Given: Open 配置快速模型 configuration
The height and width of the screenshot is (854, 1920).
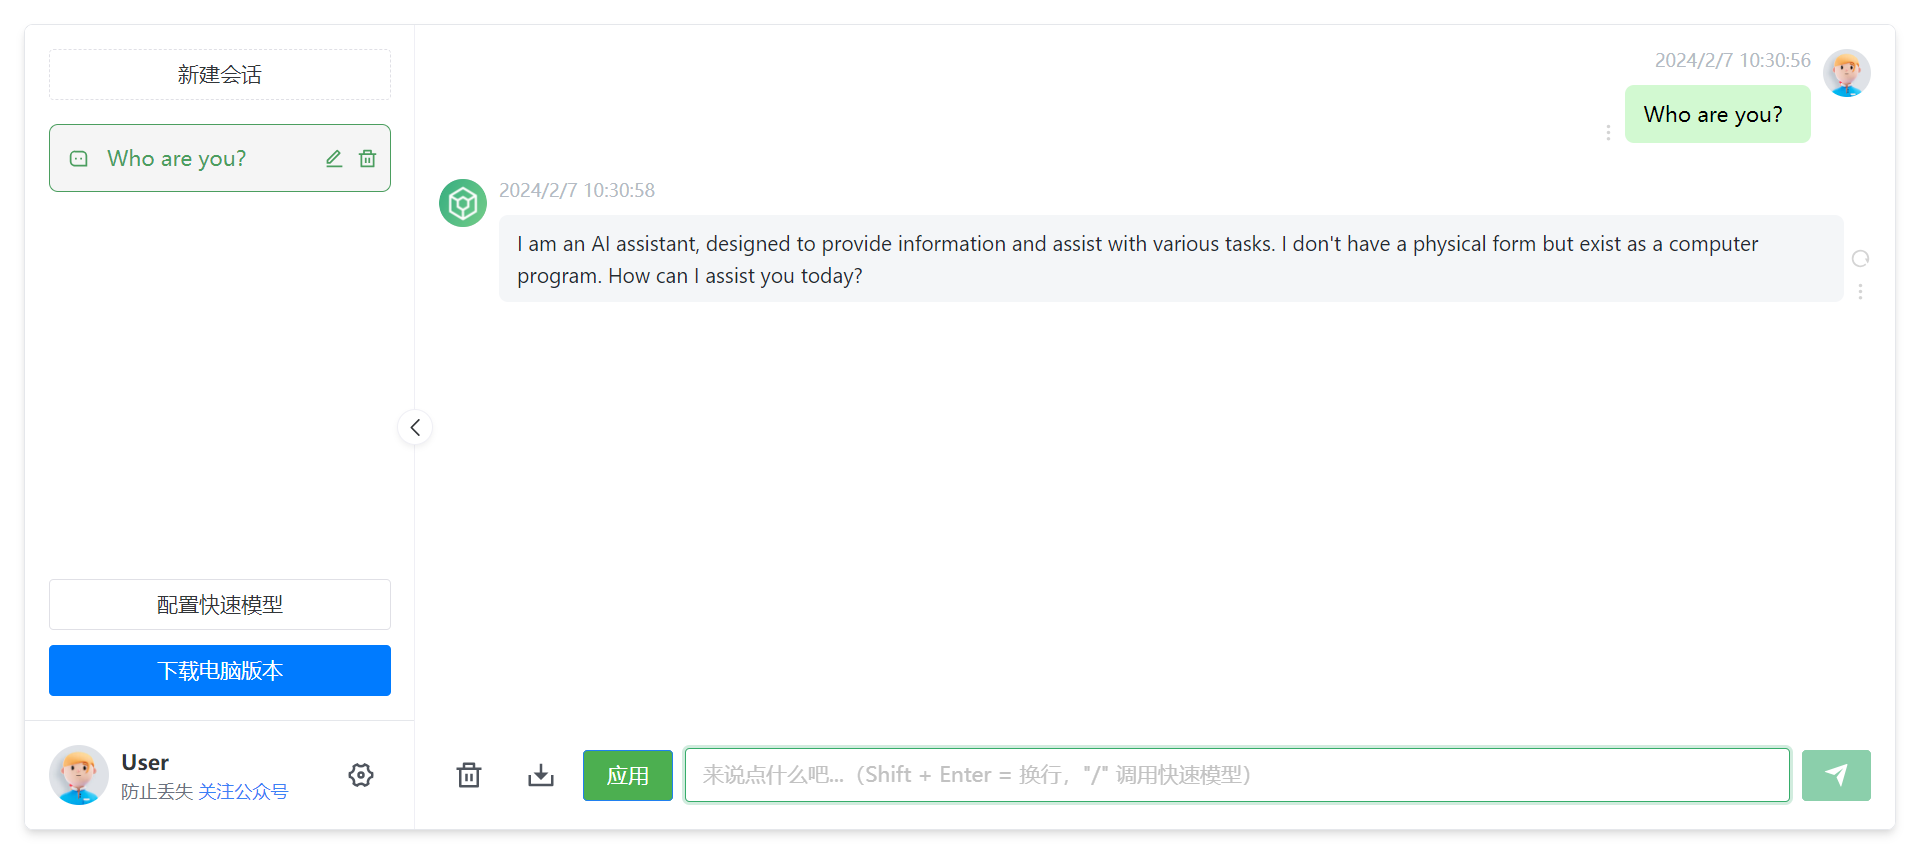Looking at the screenshot, I should point(220,605).
